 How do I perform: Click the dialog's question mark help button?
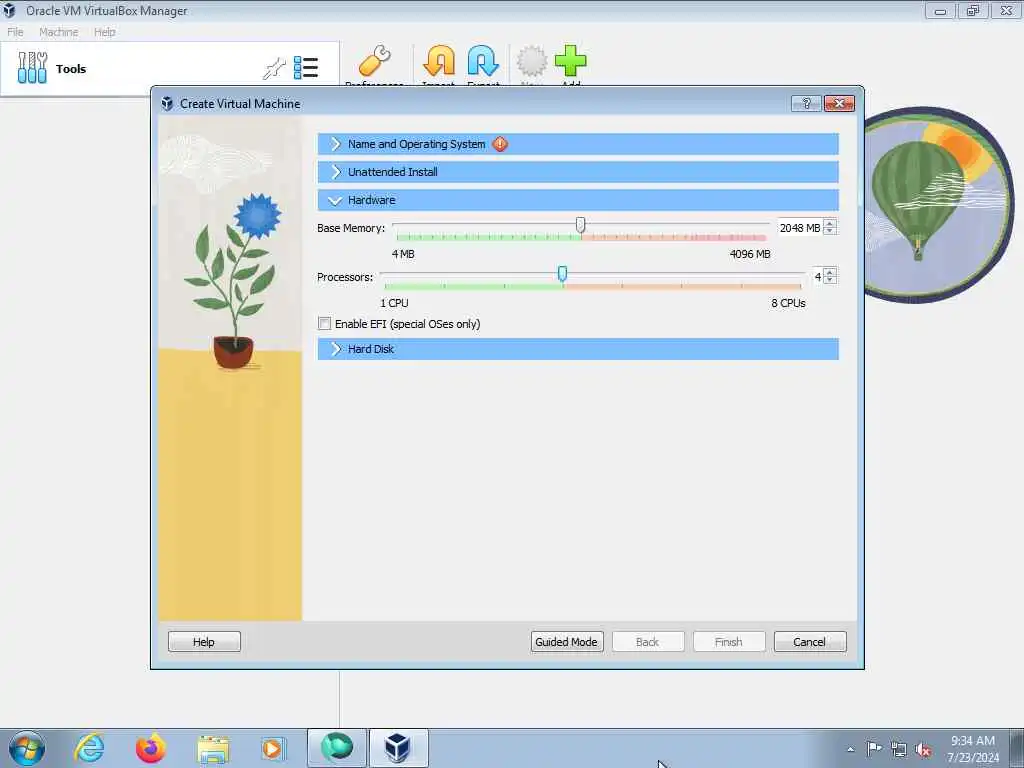point(806,103)
